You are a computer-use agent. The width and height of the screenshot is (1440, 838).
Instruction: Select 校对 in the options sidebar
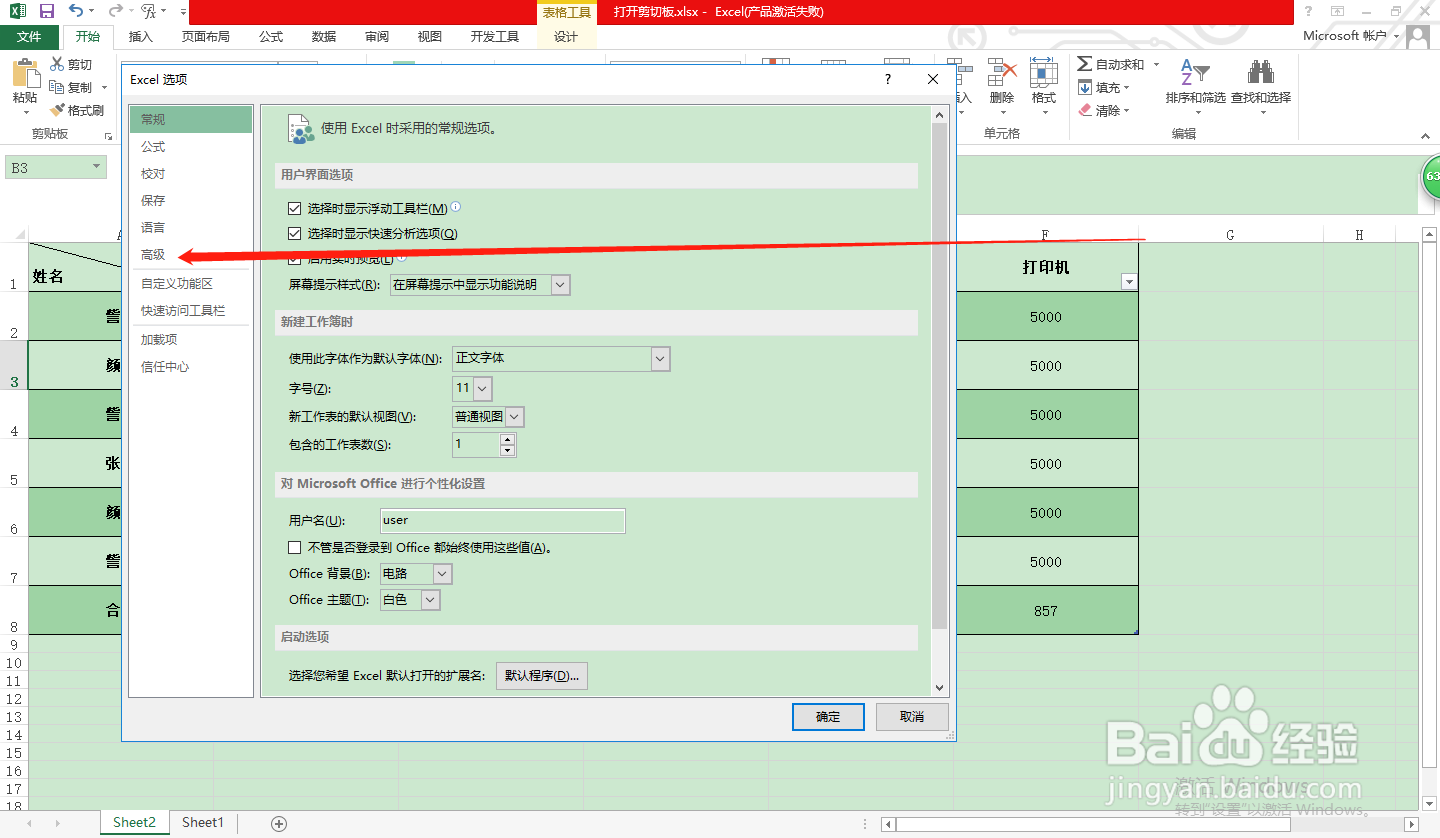190,174
